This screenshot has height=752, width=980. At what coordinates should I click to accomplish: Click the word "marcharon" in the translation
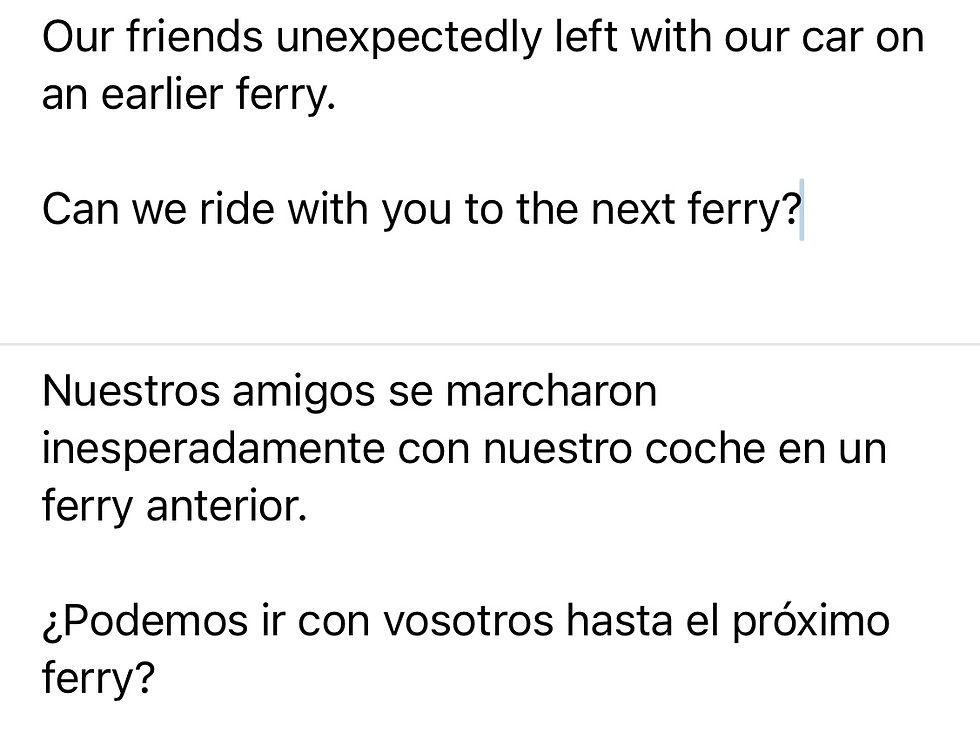(551, 391)
